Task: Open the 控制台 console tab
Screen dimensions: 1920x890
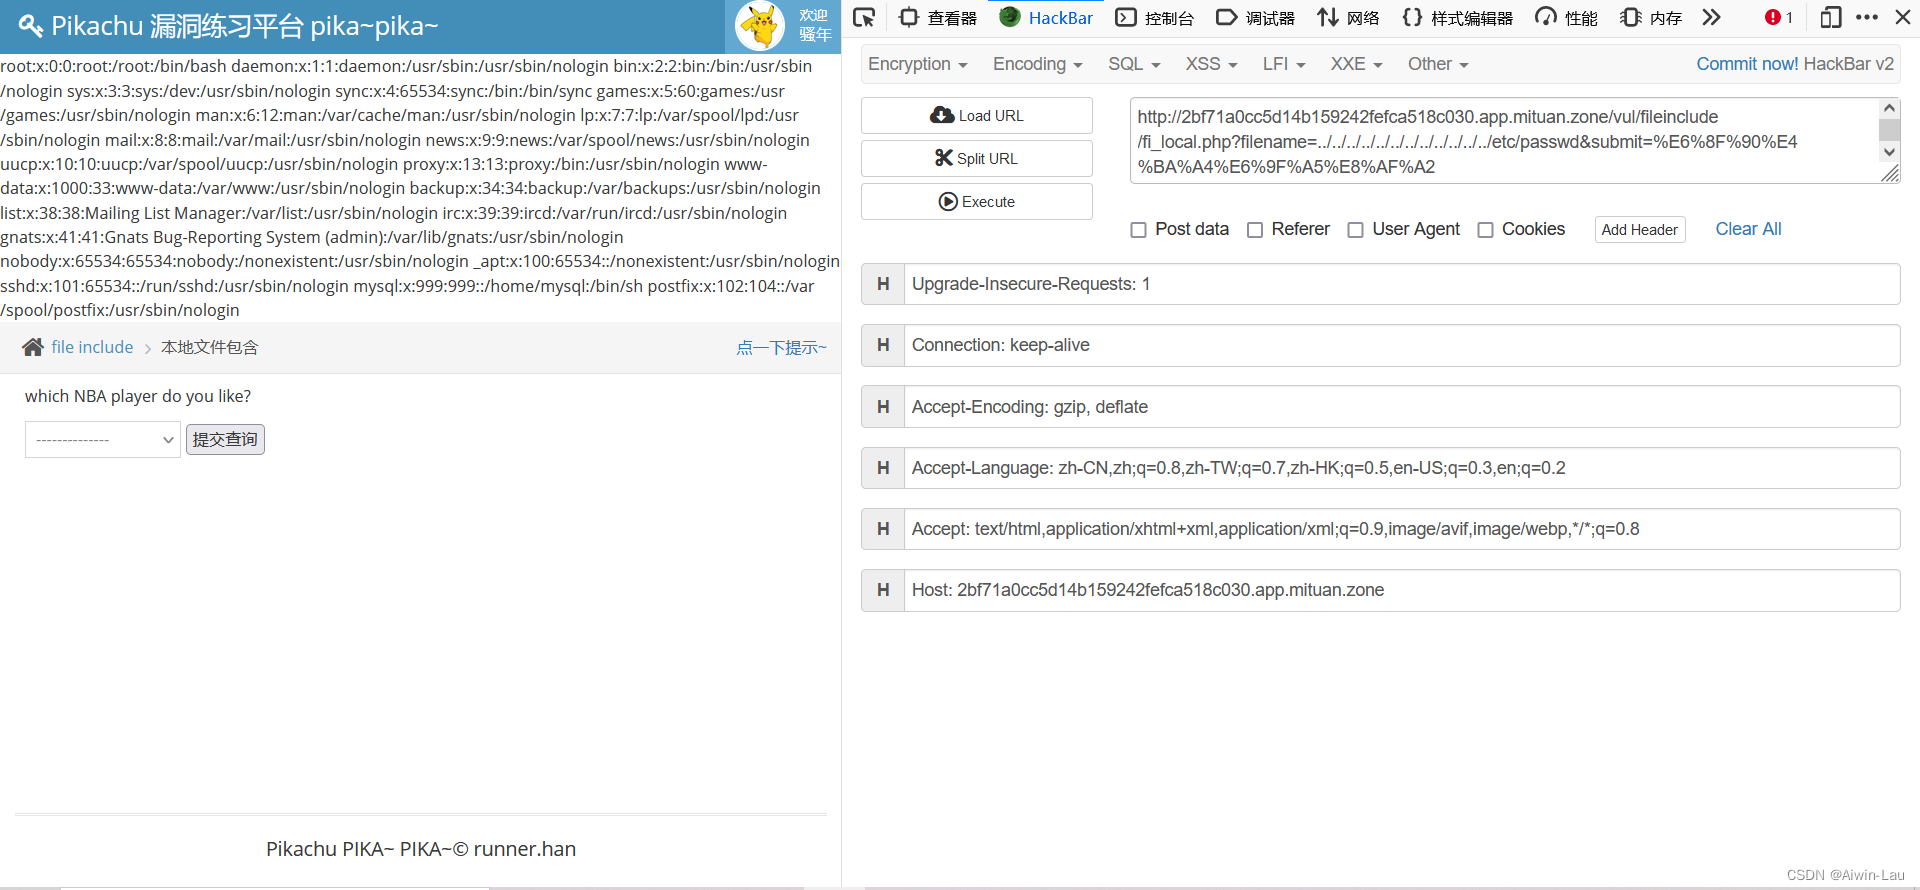Action: coord(1155,17)
